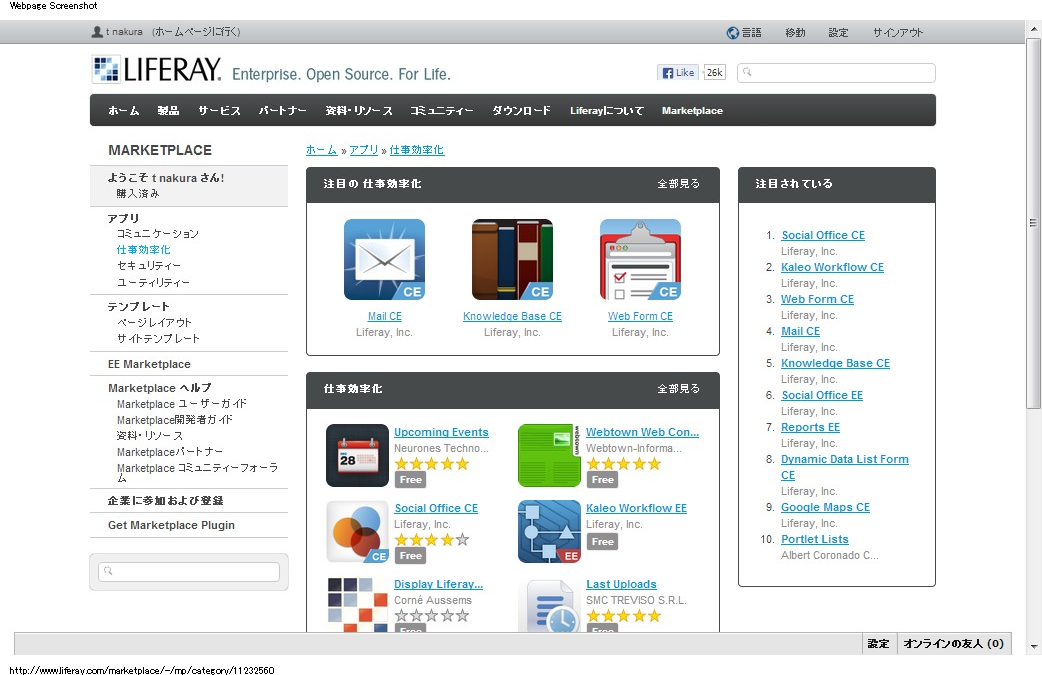The height and width of the screenshot is (675, 1042).
Task: Click the Facebook Like button
Action: click(677, 72)
